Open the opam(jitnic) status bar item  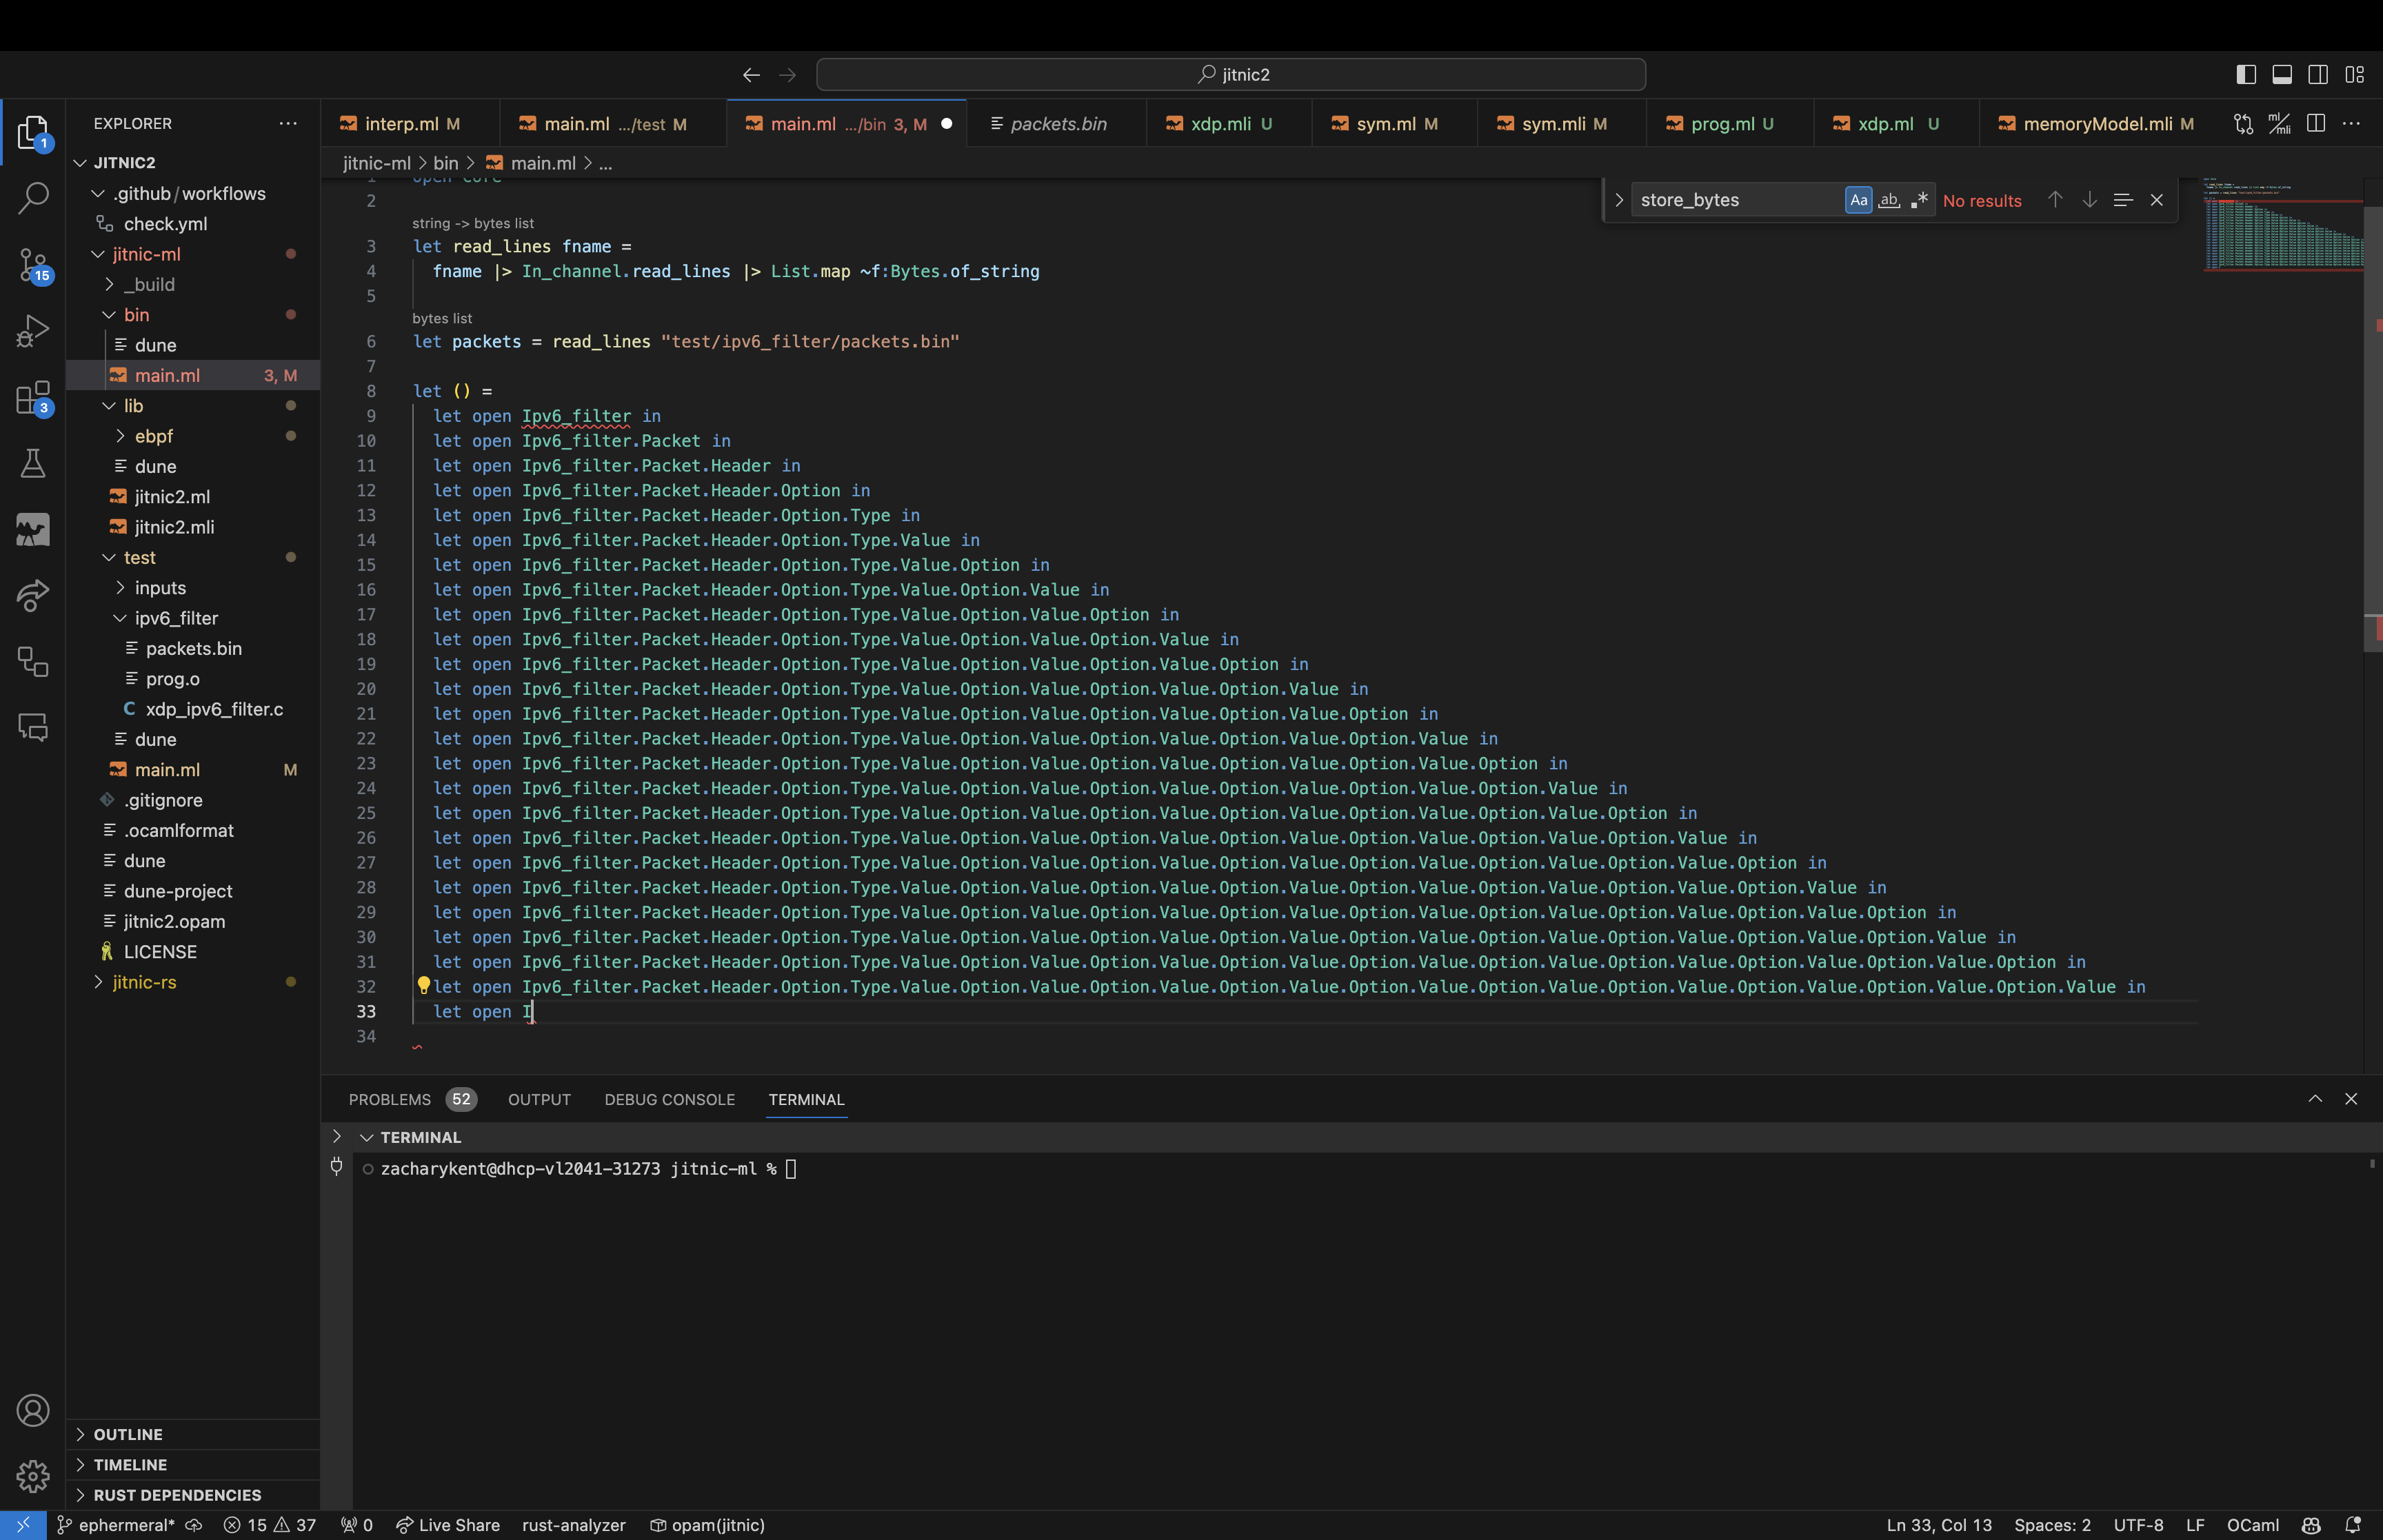707,1524
